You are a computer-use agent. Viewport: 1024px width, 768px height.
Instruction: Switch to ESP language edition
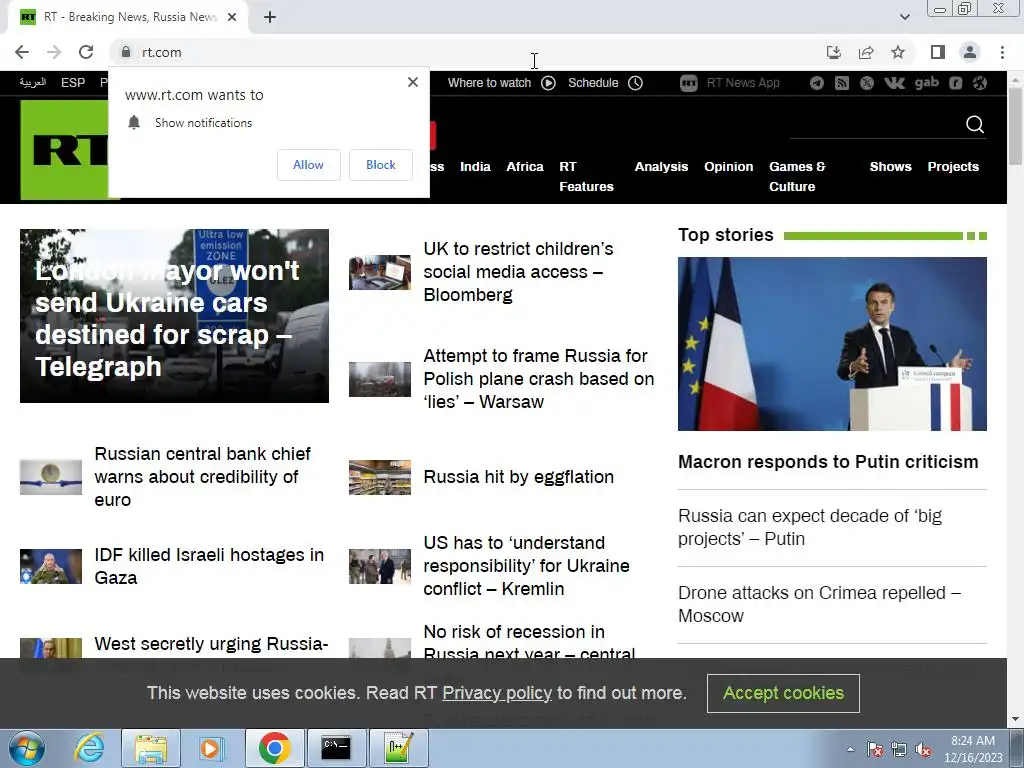click(73, 83)
